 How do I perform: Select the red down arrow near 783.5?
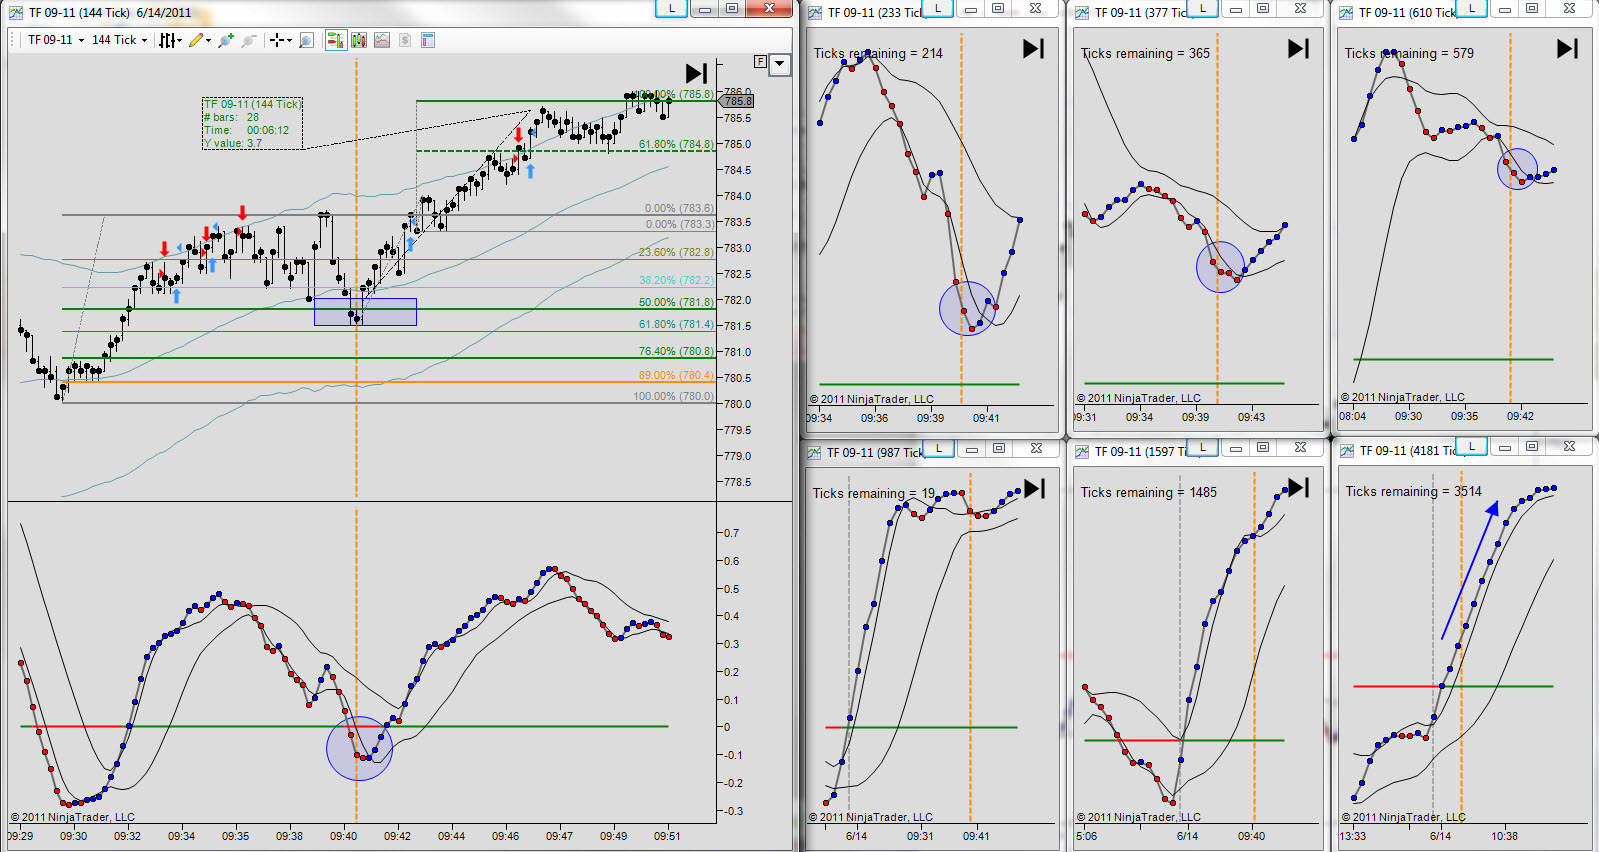point(242,213)
